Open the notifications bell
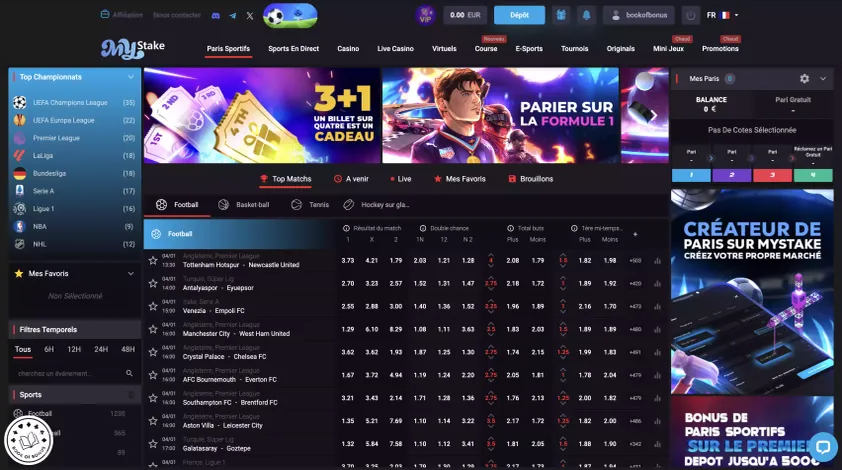This screenshot has width=842, height=470. [x=586, y=15]
